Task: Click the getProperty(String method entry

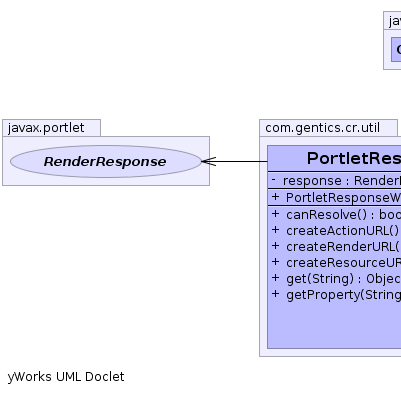Action: point(343,295)
